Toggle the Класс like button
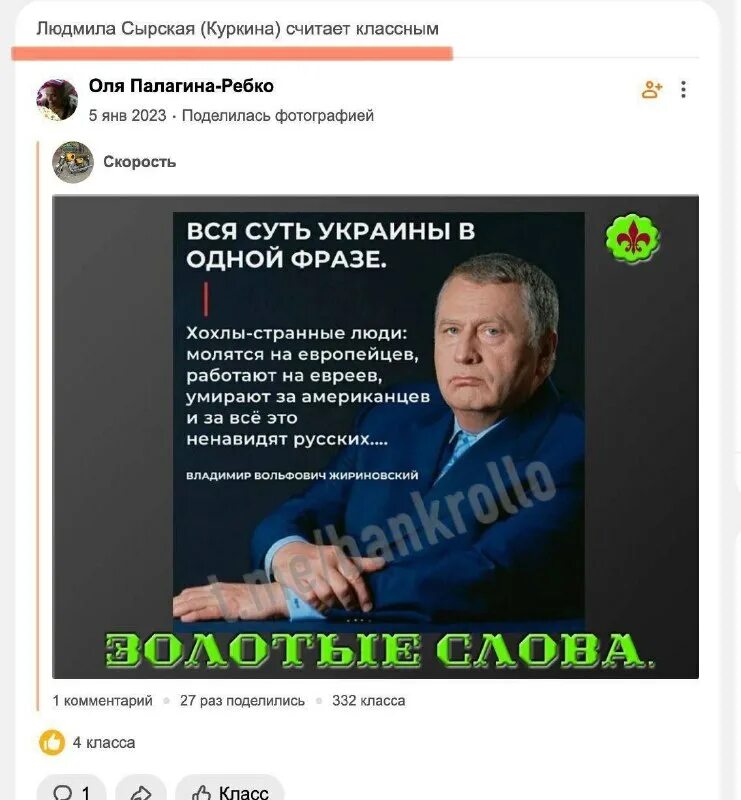Viewport: 741px width, 800px height. (230, 790)
